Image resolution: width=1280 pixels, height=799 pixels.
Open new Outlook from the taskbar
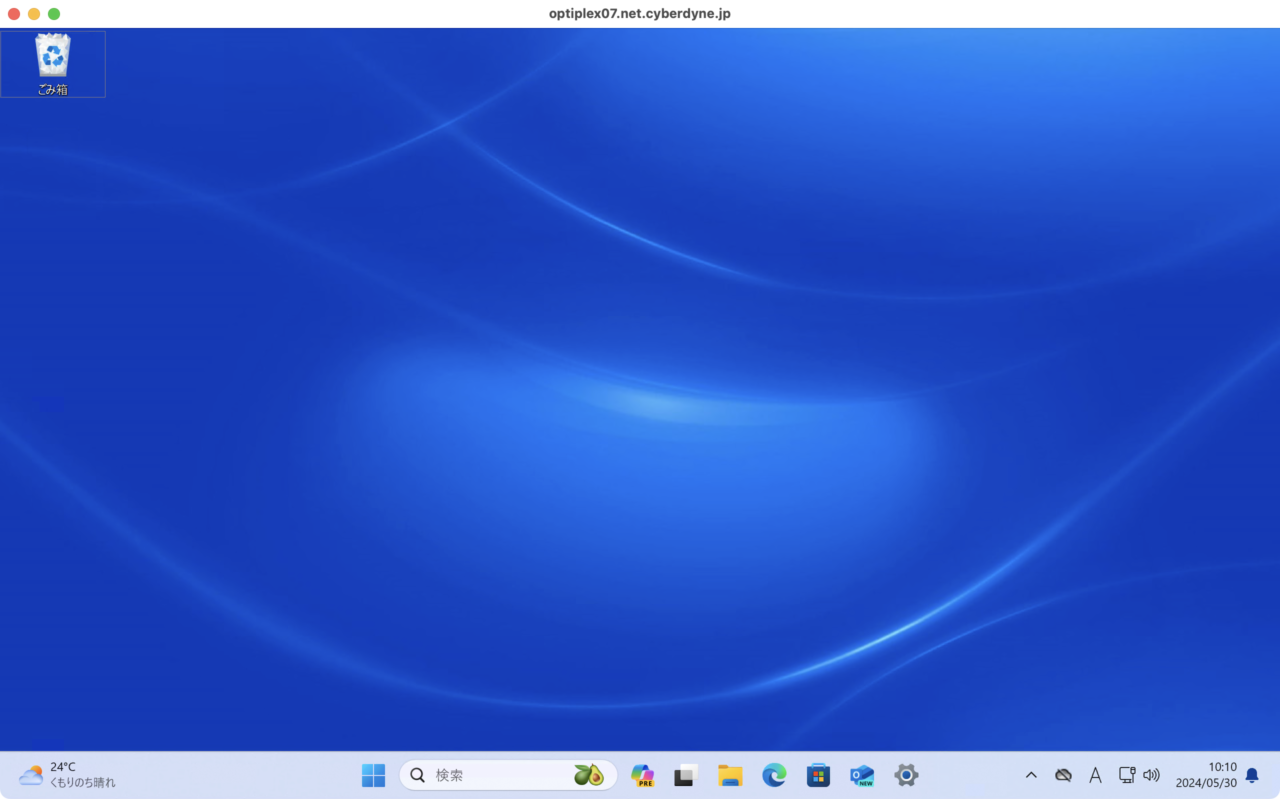(x=862, y=775)
